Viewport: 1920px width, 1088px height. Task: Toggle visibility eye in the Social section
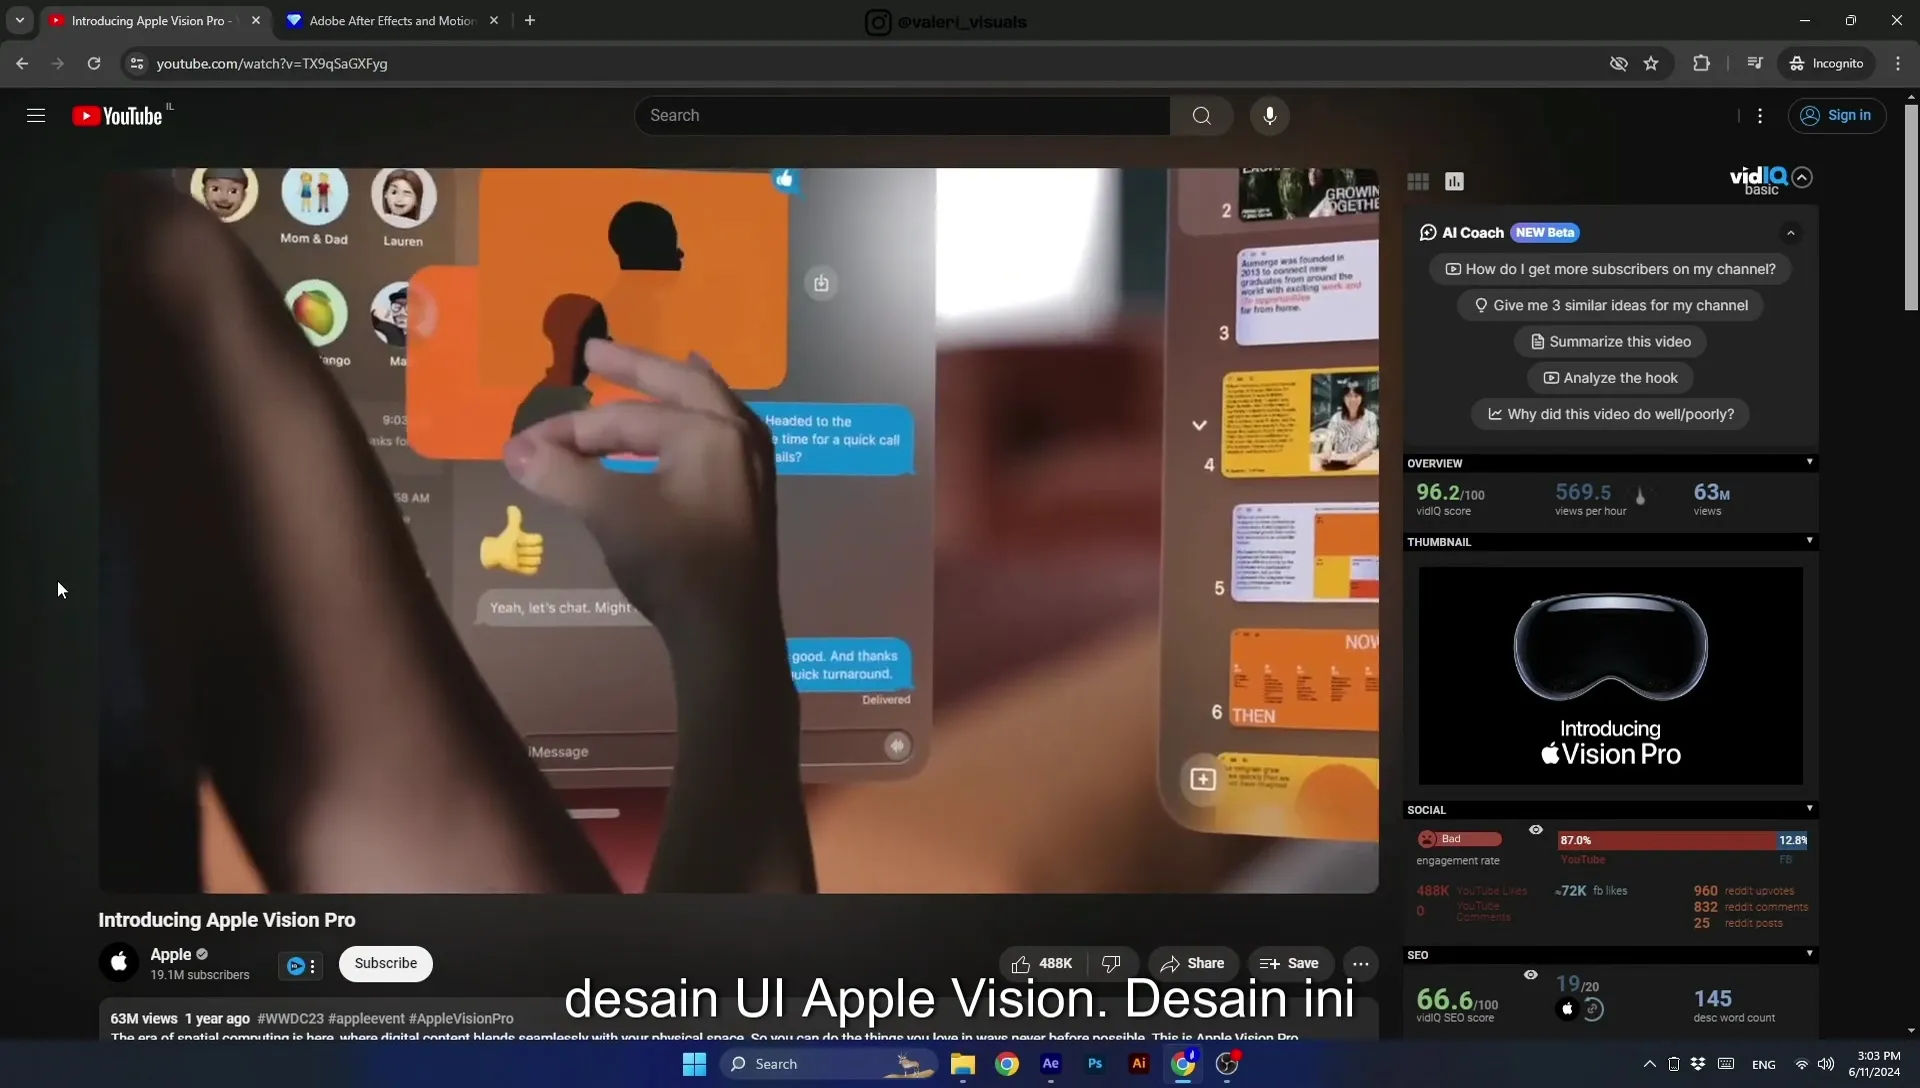[1536, 830]
